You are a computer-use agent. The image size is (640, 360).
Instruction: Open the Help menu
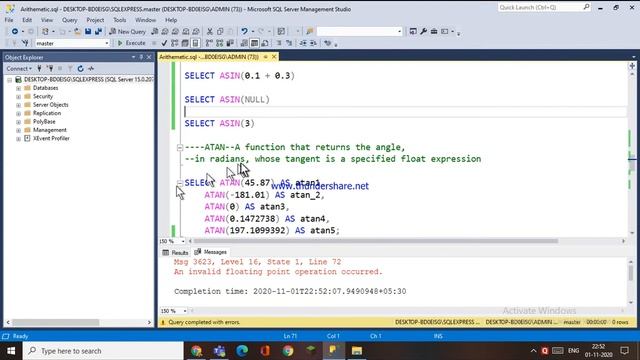[x=171, y=20]
